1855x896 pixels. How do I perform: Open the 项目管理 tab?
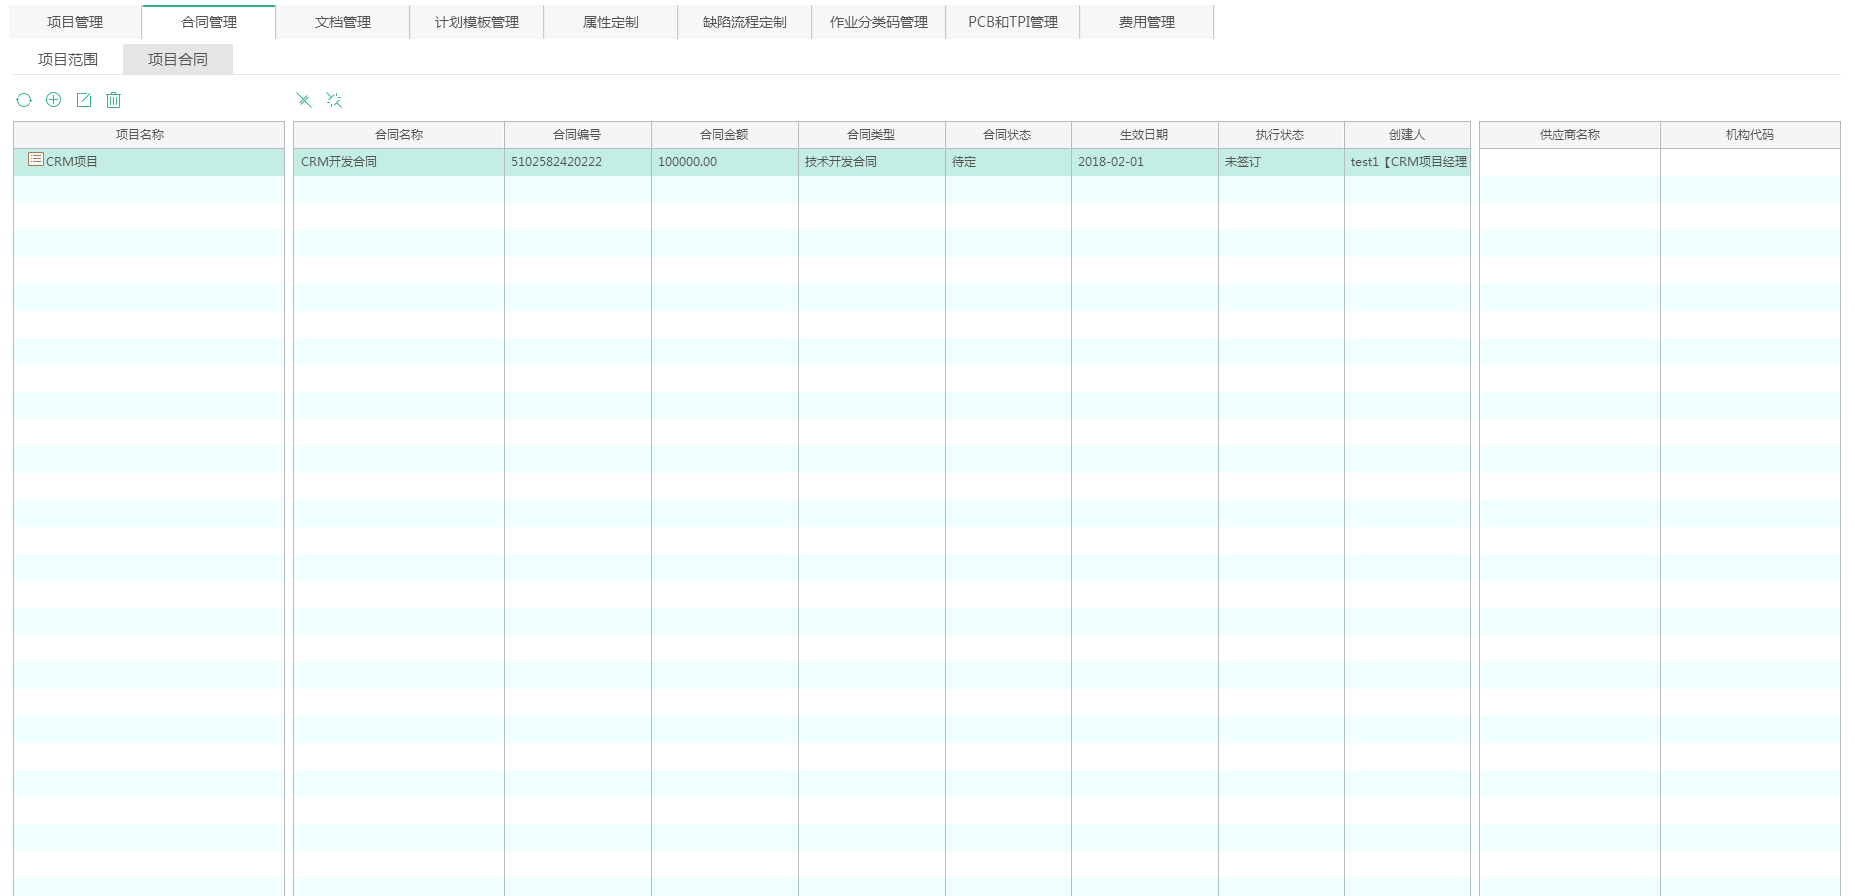[75, 22]
